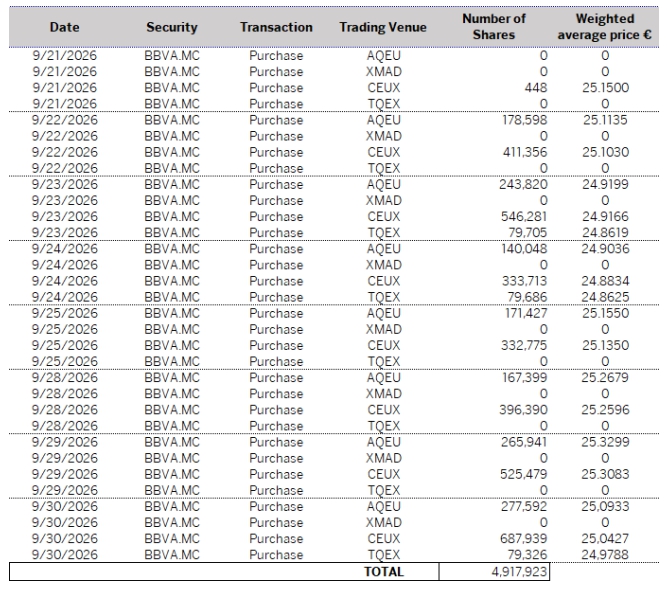Click the Number of Shares header
The image size is (667, 589).
tap(494, 26)
